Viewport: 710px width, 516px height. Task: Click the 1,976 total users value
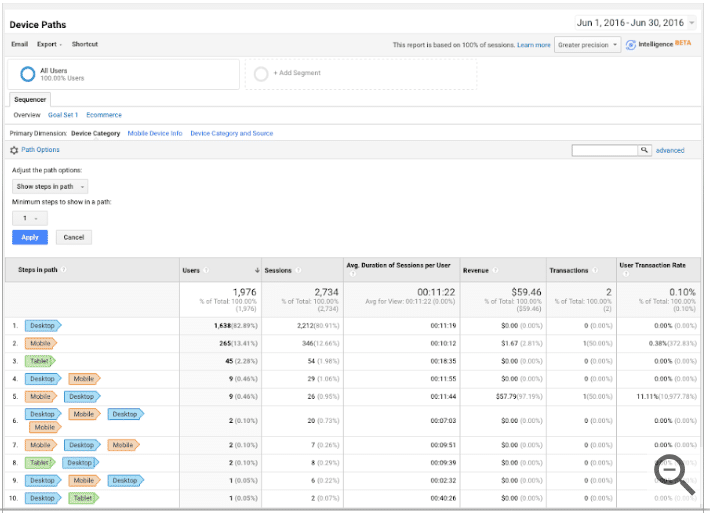coord(245,292)
